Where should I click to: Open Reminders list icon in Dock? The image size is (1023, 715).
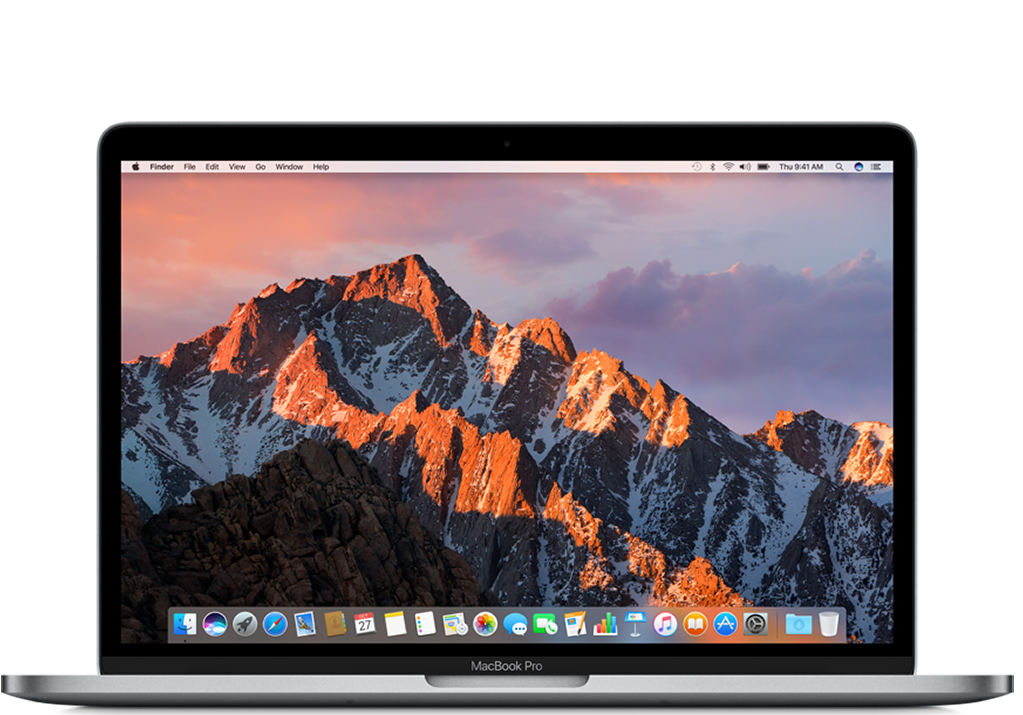[425, 624]
